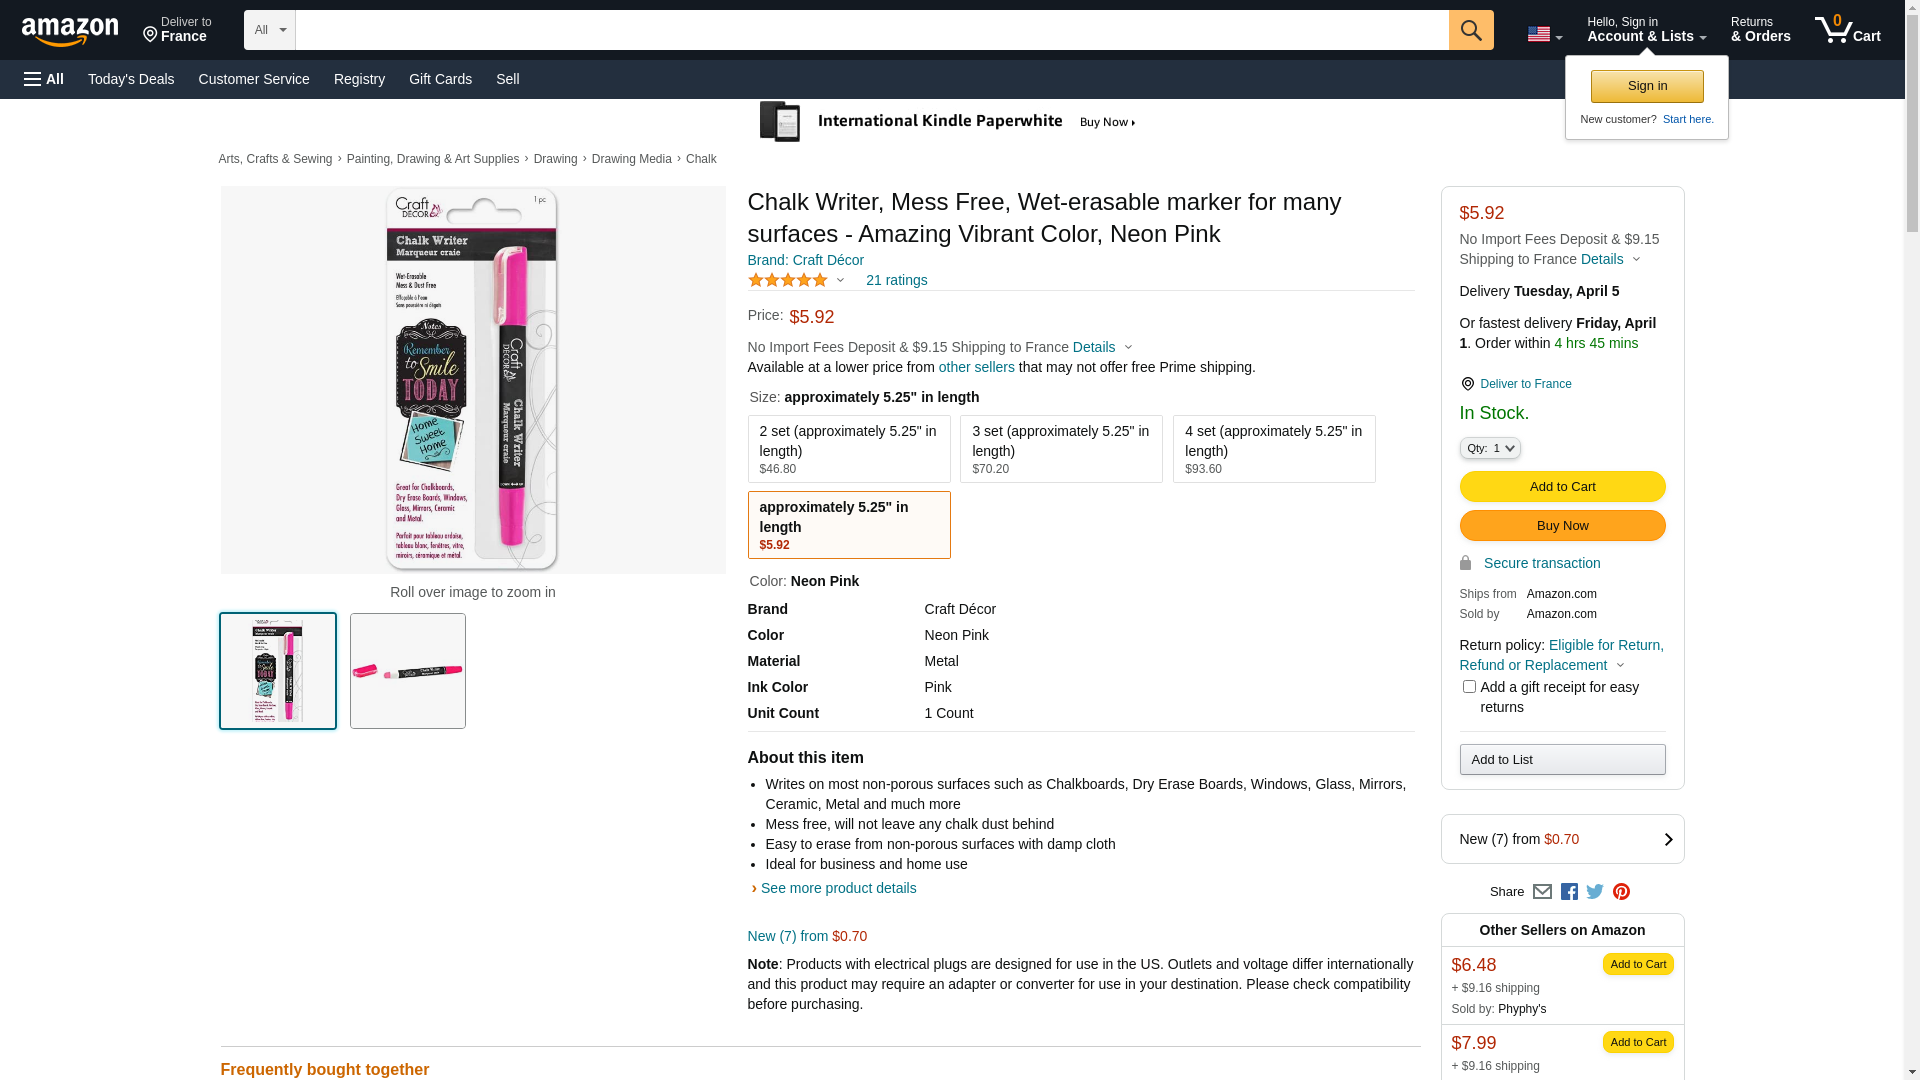This screenshot has height=1080, width=1920.
Task: Expand the star ratings popover arrow
Action: (840, 281)
